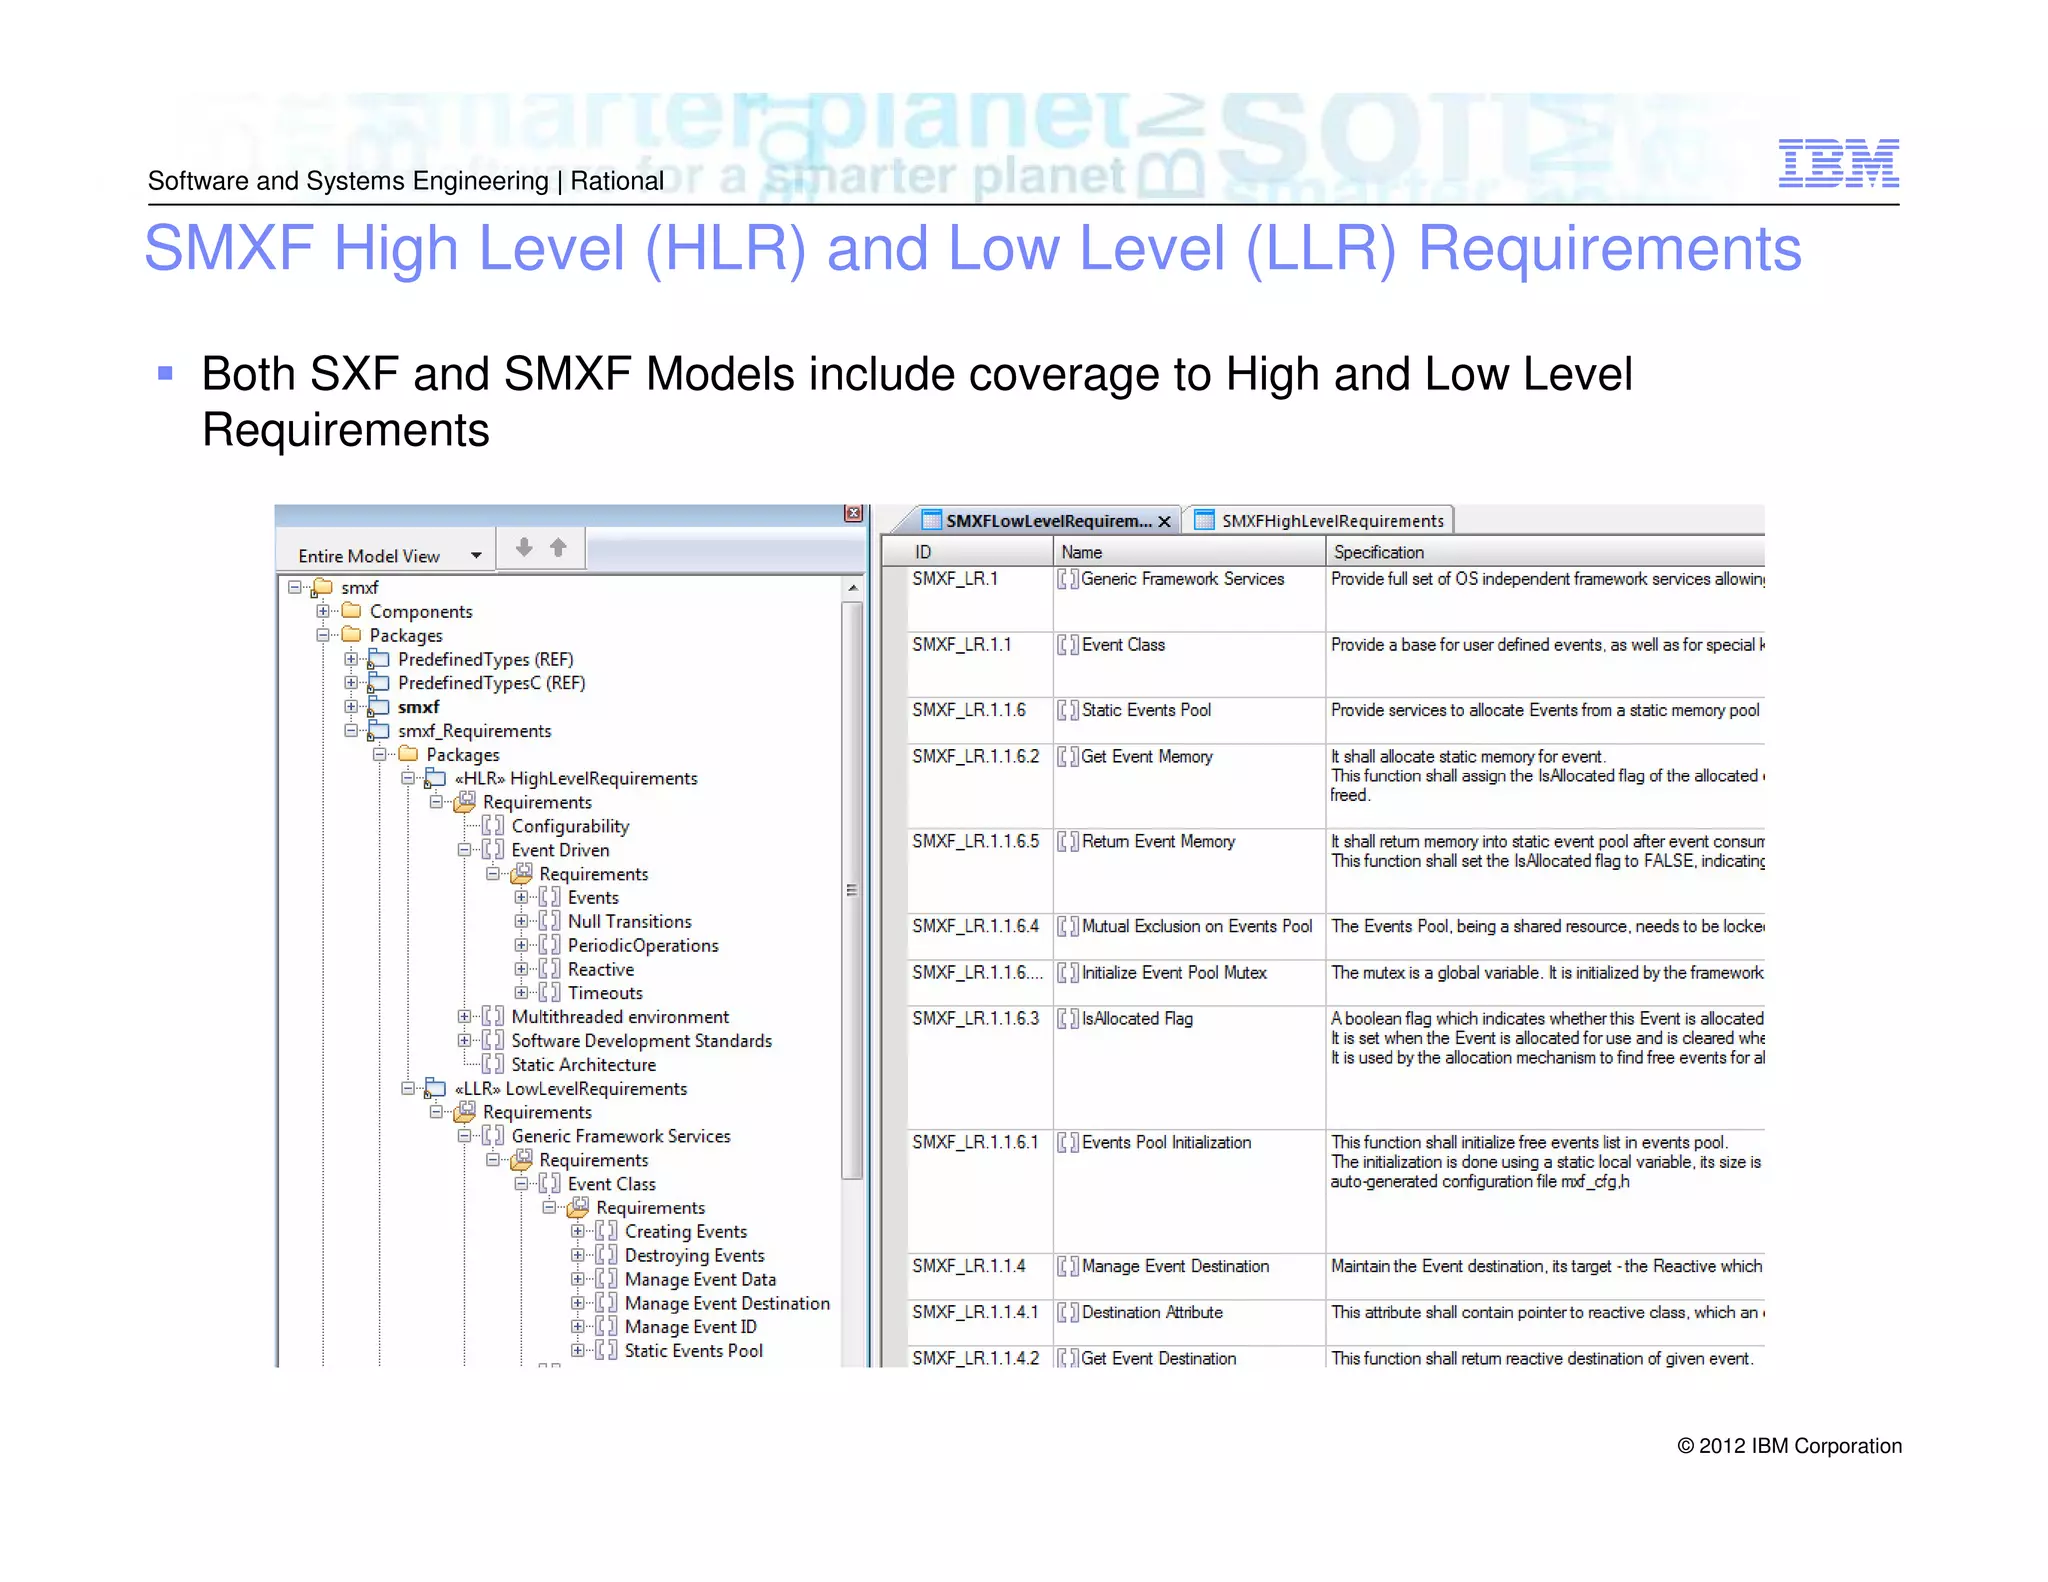Viewport: 2048px width, 1582px height.
Task: Expand the Multithreaded environment node
Action: [x=464, y=1016]
